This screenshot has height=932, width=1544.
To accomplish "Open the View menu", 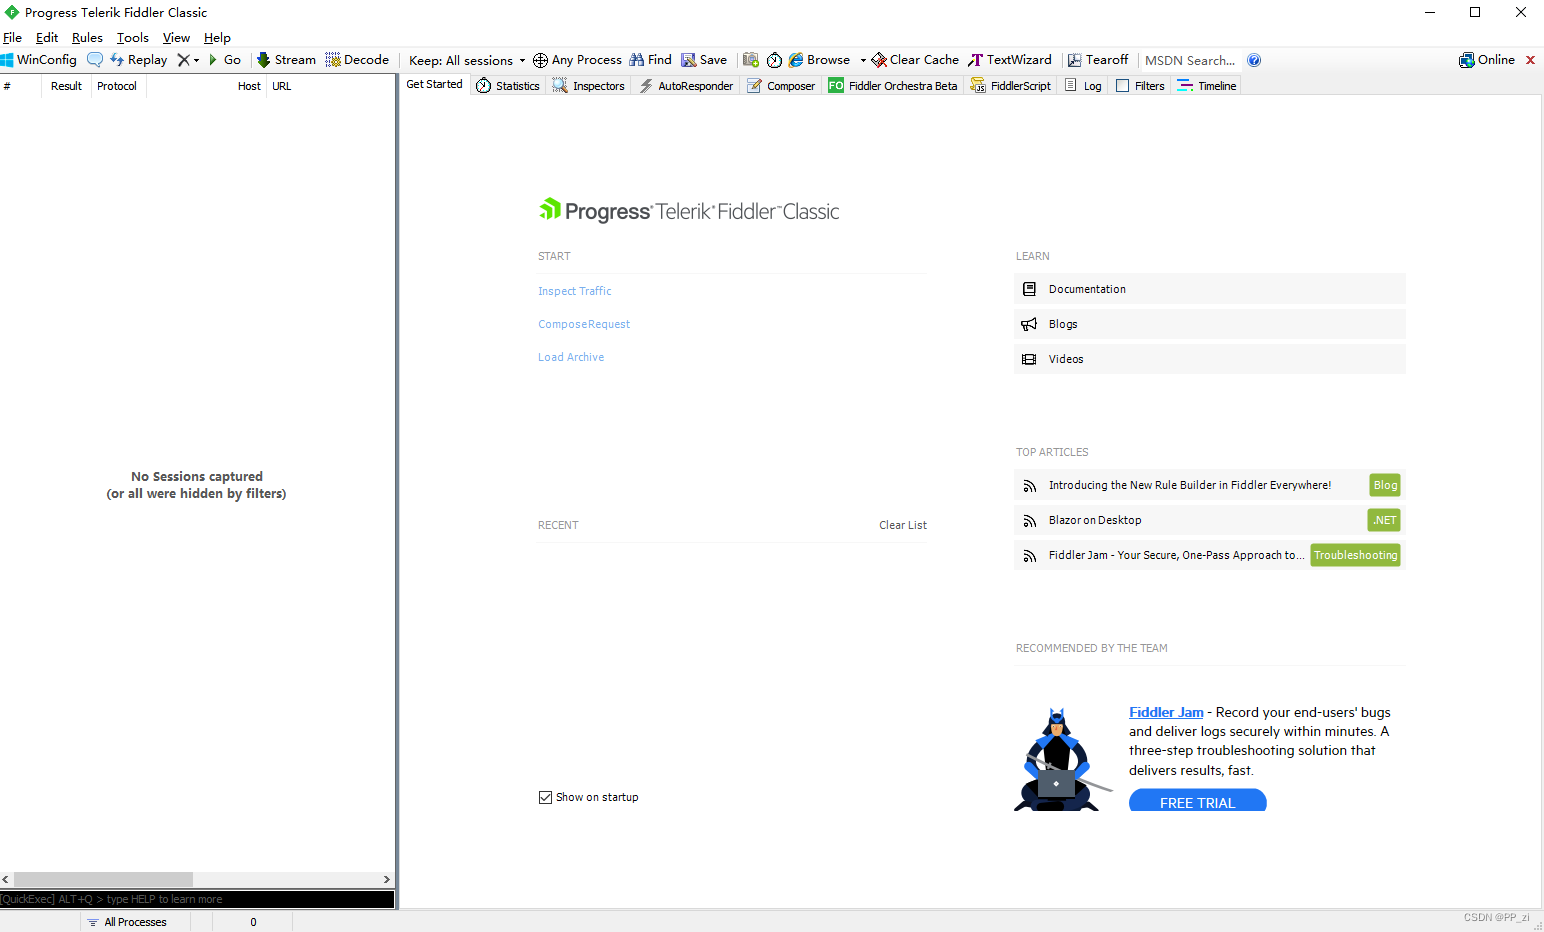I will point(176,38).
